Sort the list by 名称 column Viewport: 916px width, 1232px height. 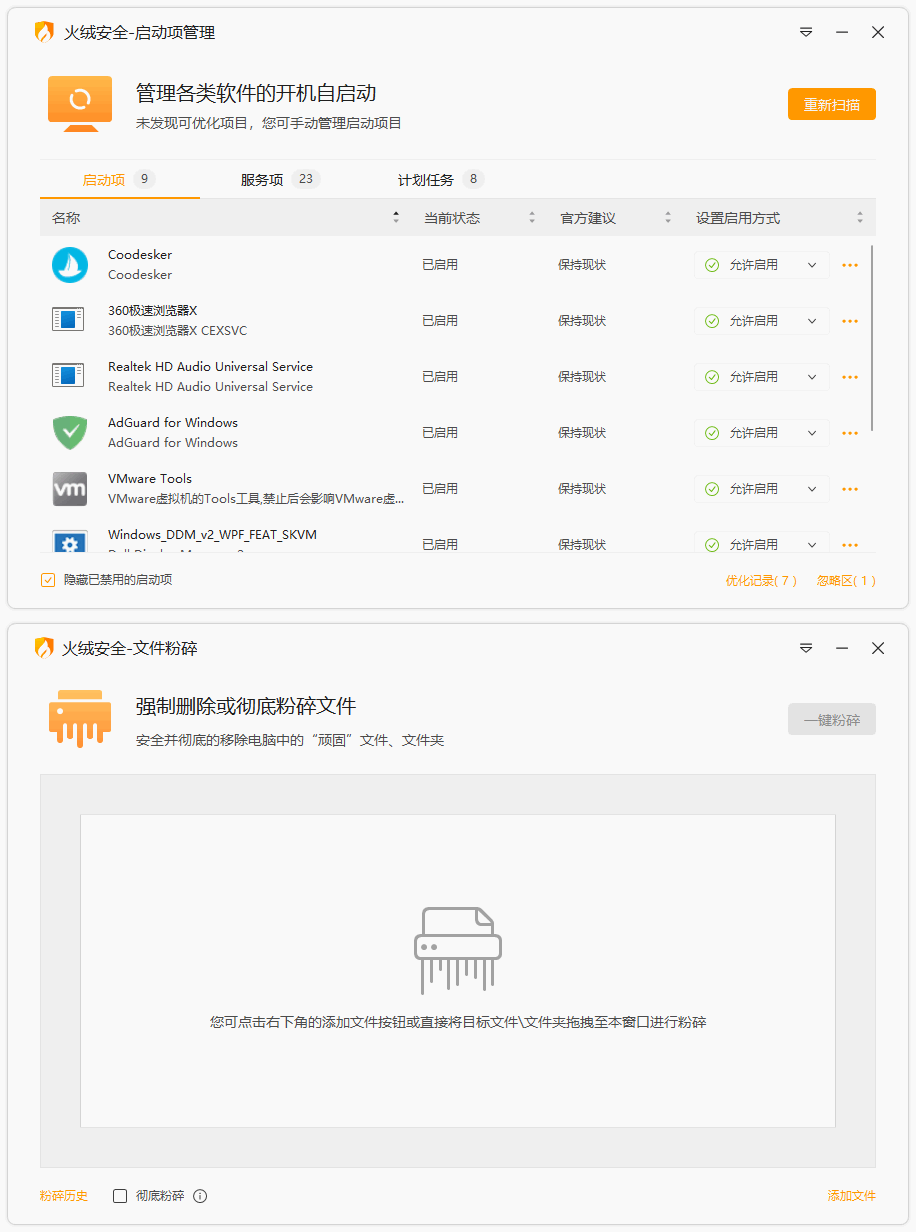[x=226, y=218]
